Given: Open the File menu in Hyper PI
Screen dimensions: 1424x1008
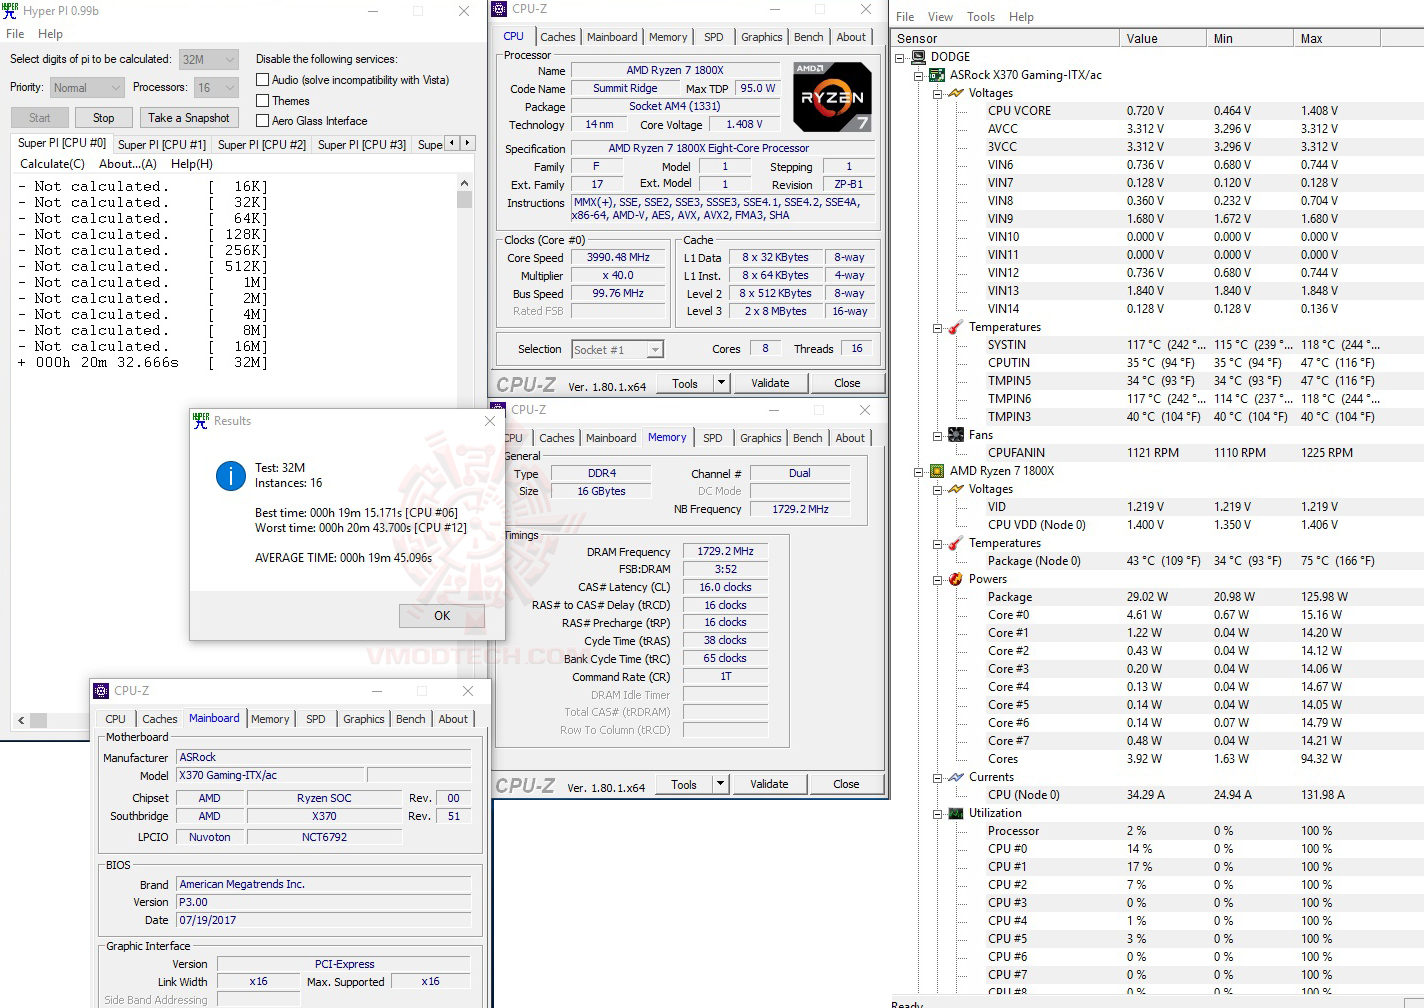Looking at the screenshot, I should (16, 34).
